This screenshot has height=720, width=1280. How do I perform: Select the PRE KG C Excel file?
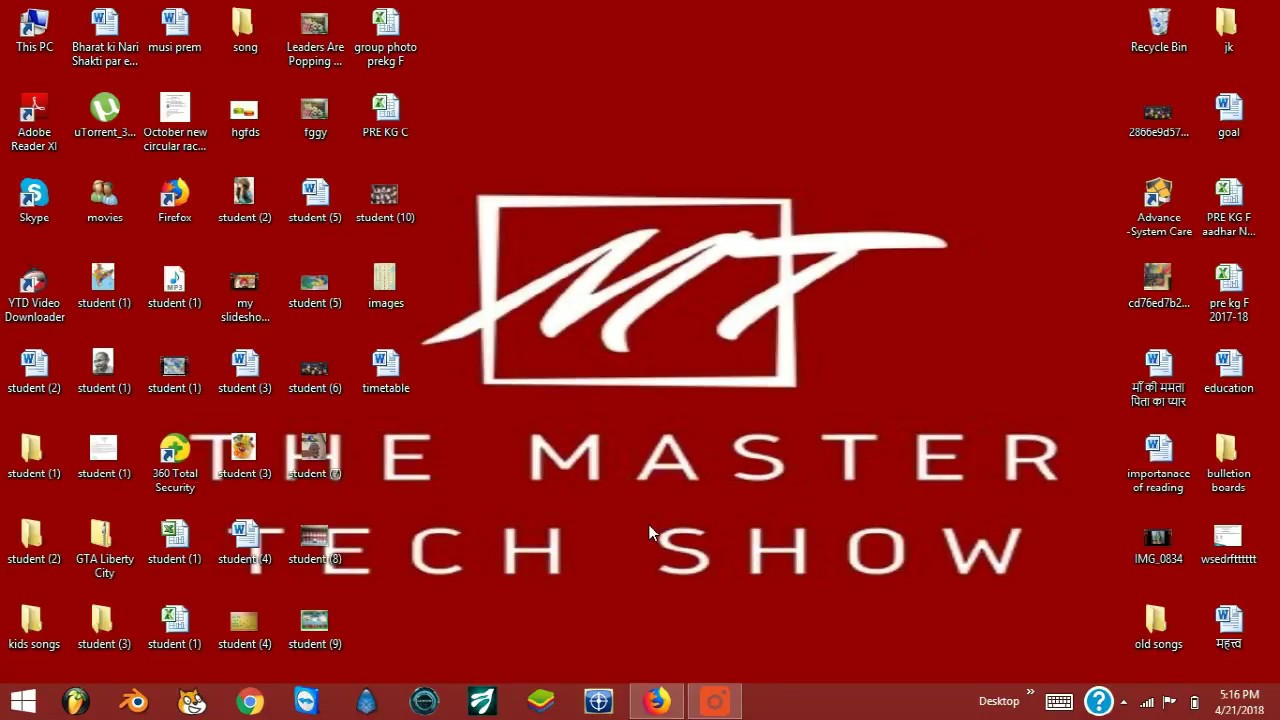(x=385, y=116)
